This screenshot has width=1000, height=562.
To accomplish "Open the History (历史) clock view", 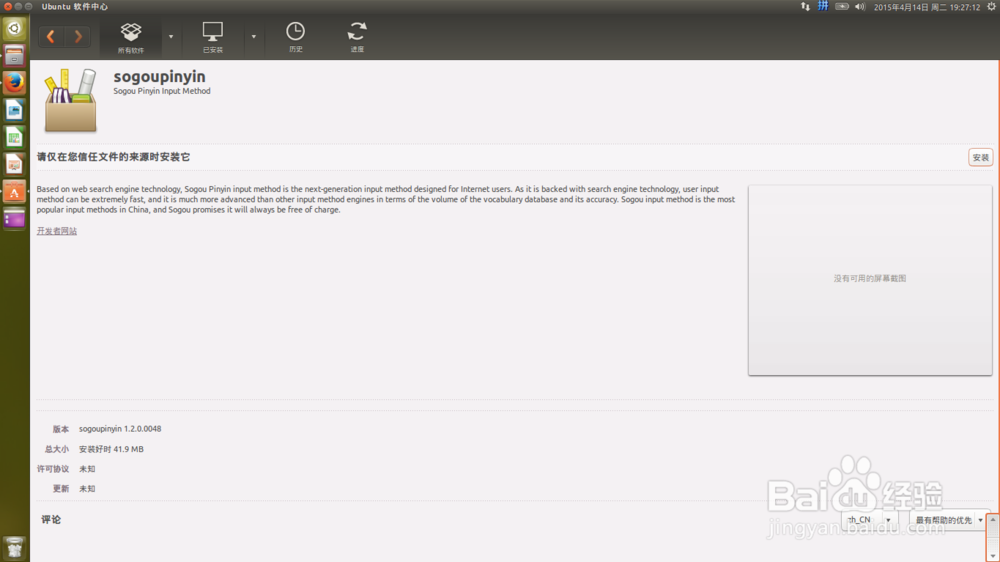I will pyautogui.click(x=295, y=37).
